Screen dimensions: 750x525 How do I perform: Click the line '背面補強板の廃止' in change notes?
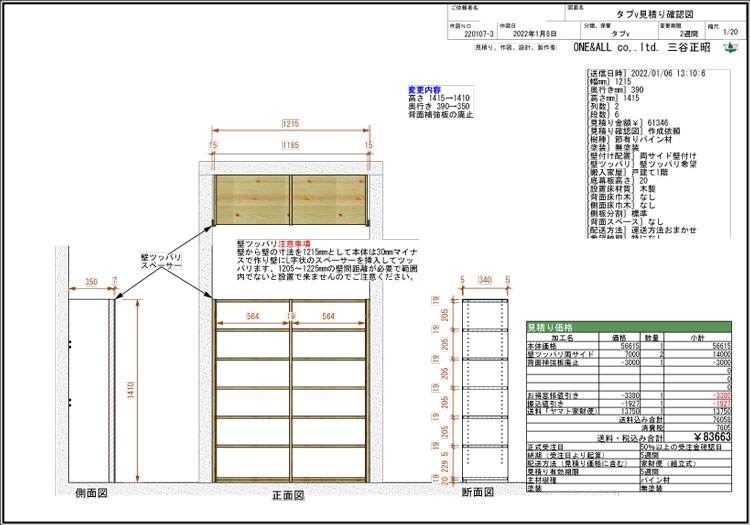coord(440,115)
